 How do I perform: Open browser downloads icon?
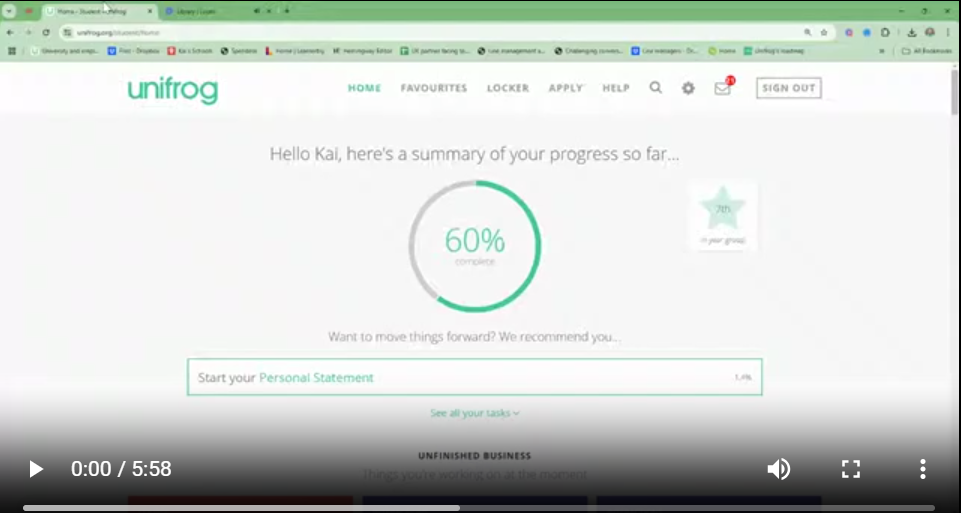(912, 32)
